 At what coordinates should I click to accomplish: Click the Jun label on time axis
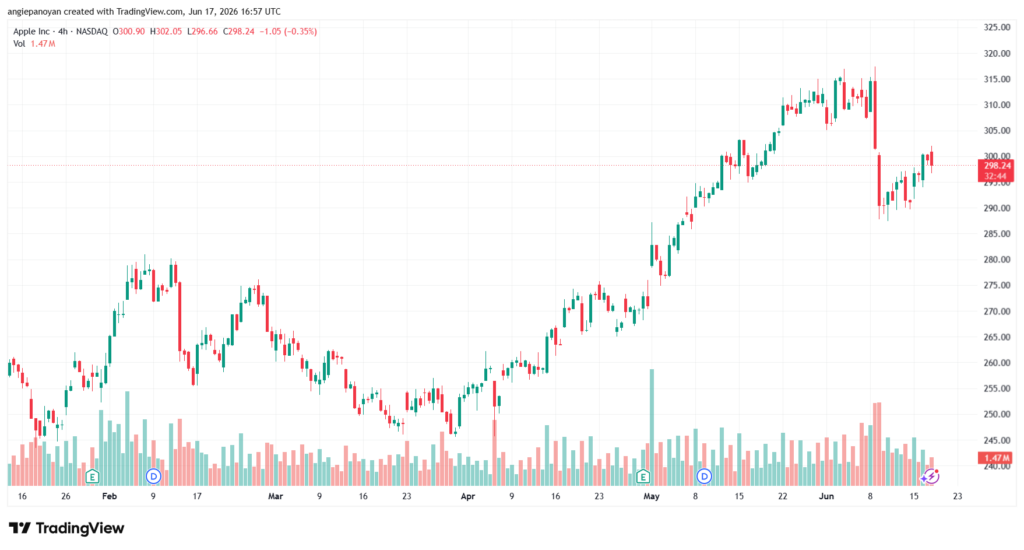(826, 496)
